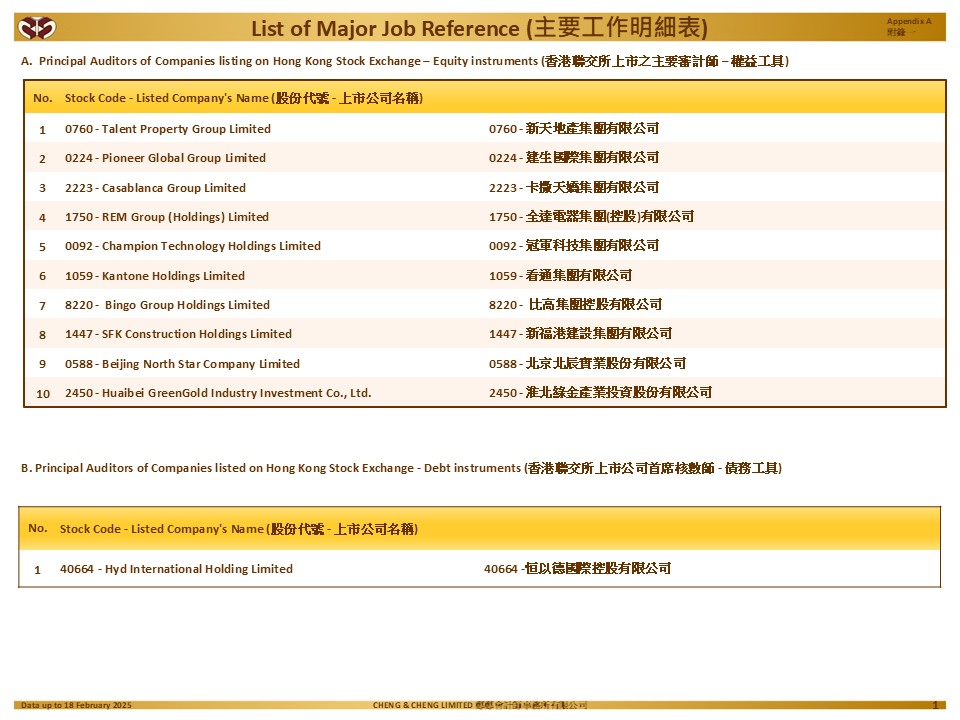Viewport: 960px width, 720px height.
Task: Select '0760 - Talent Property Group Limited'
Action: (x=168, y=129)
